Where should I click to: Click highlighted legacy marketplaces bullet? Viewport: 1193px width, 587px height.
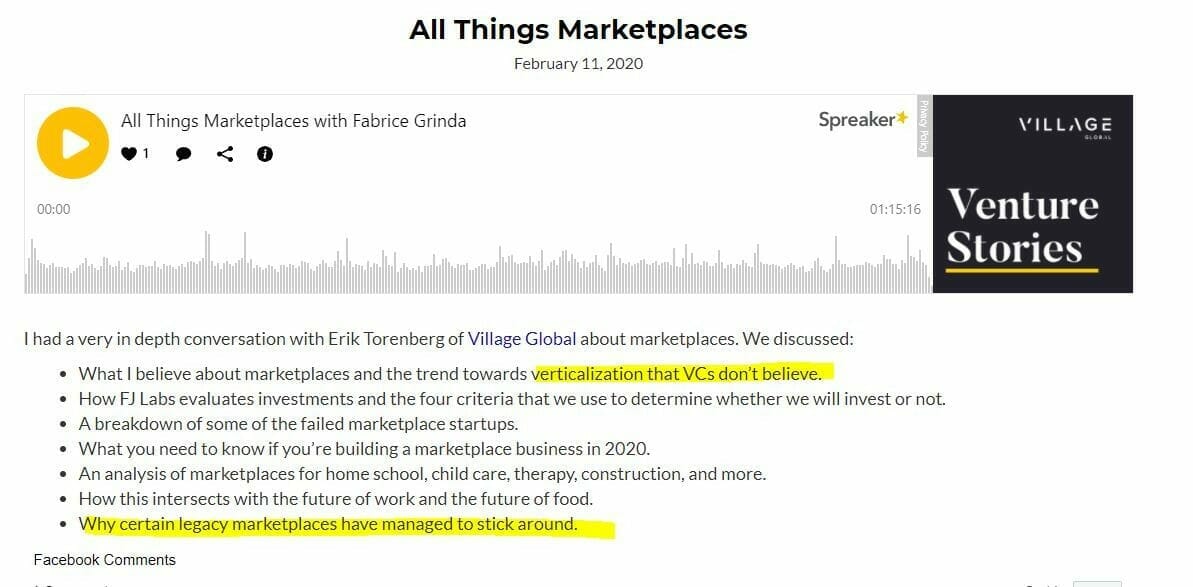point(328,525)
